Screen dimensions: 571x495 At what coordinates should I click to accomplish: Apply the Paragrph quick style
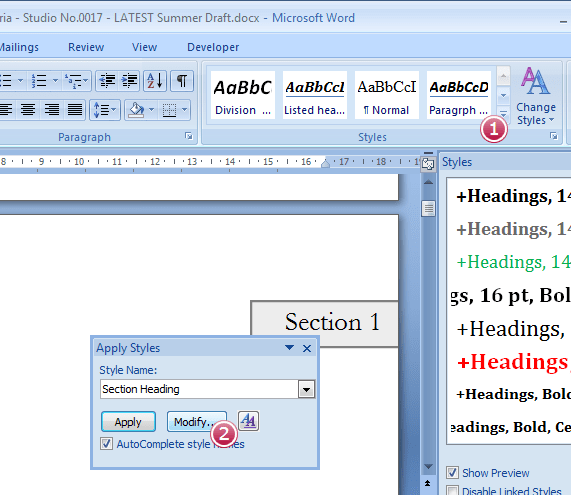(459, 95)
